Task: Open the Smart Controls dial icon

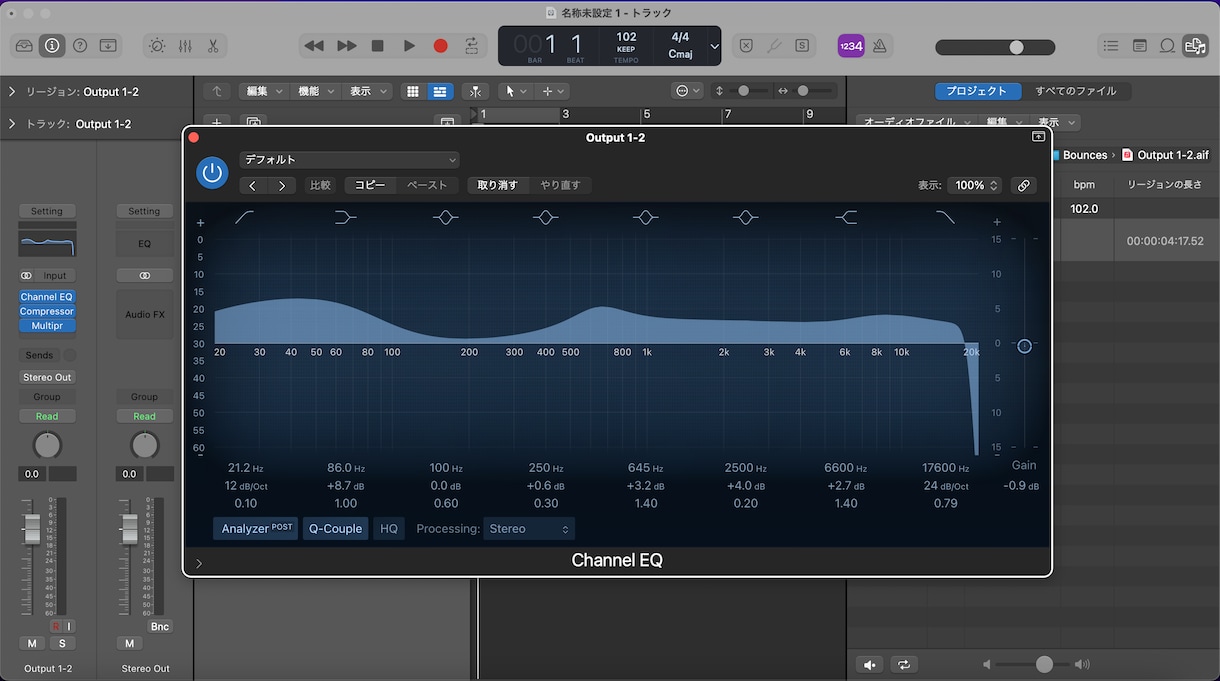Action: pyautogui.click(x=157, y=46)
